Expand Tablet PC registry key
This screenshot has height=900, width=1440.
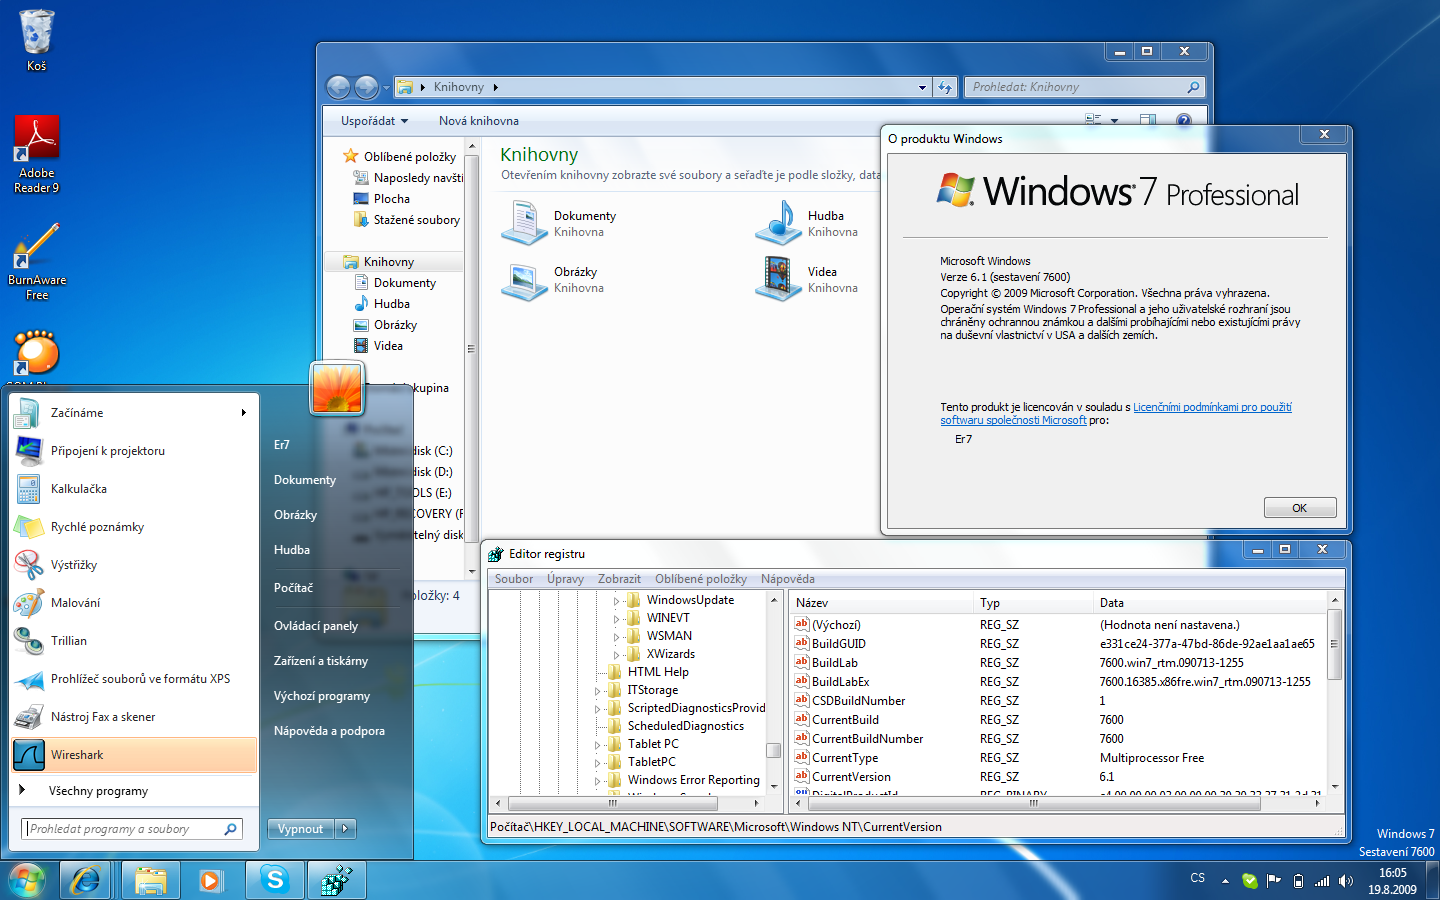coord(598,744)
